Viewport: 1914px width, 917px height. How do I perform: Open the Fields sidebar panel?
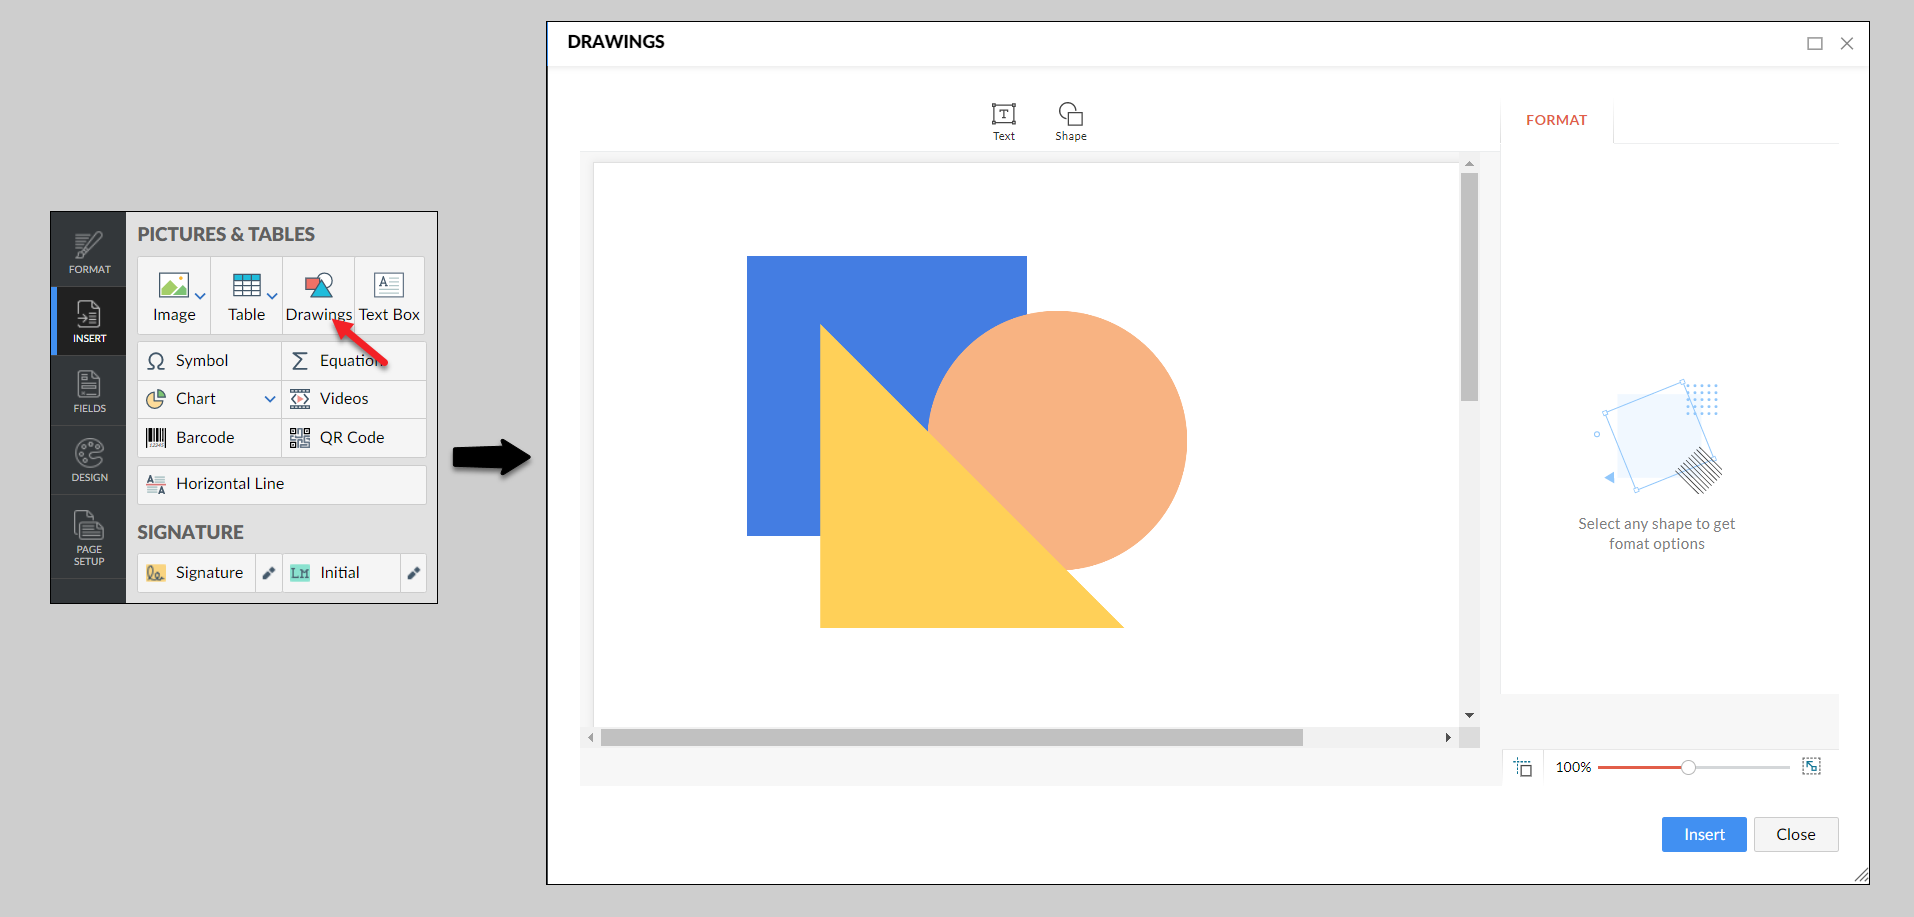coord(89,391)
